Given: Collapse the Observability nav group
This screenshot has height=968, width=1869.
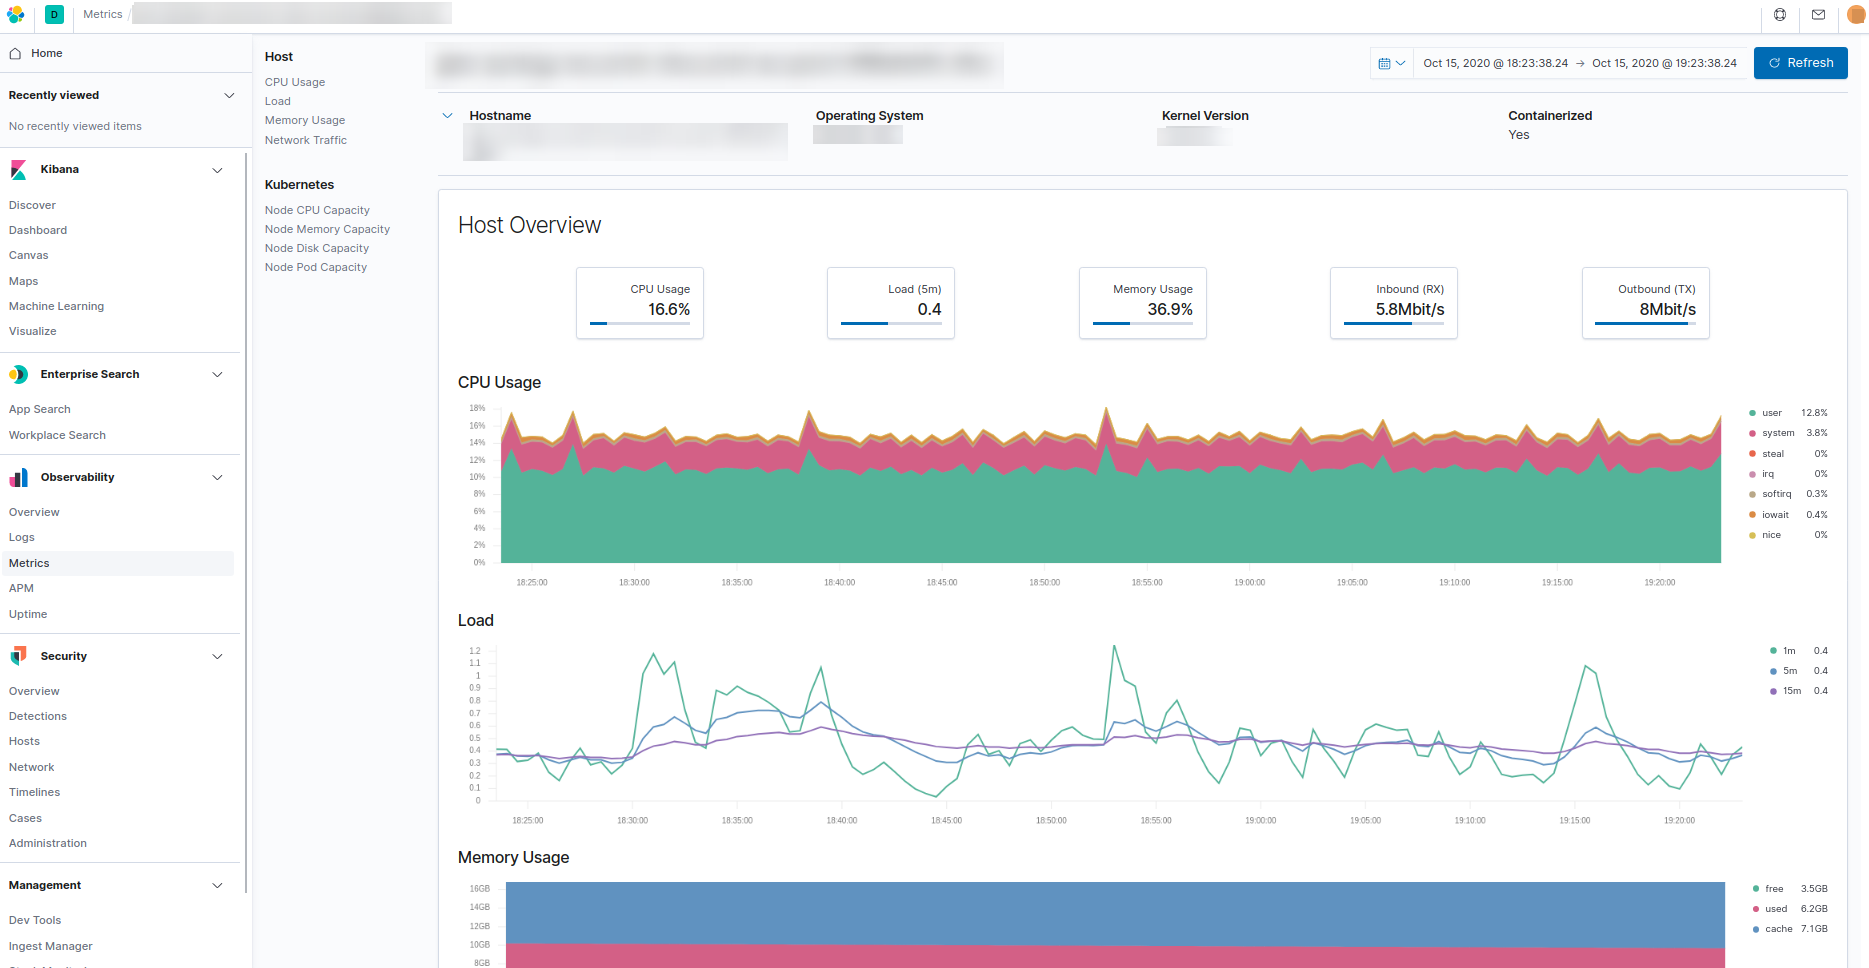Looking at the screenshot, I should pos(217,477).
